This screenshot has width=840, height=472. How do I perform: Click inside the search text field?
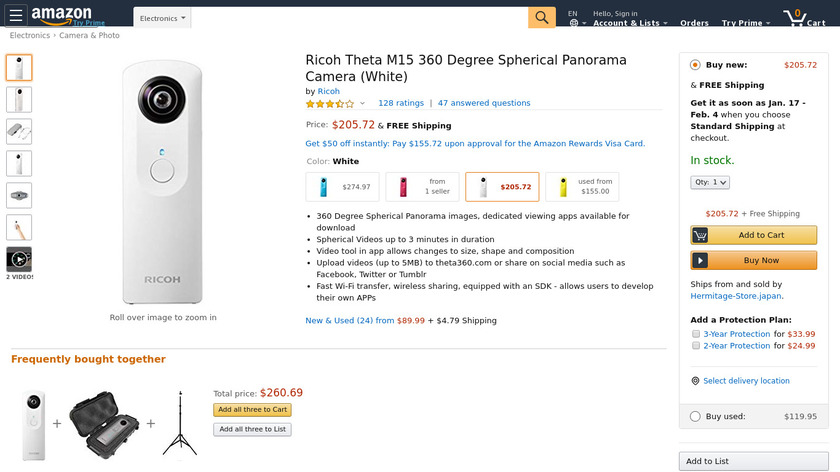tap(358, 18)
